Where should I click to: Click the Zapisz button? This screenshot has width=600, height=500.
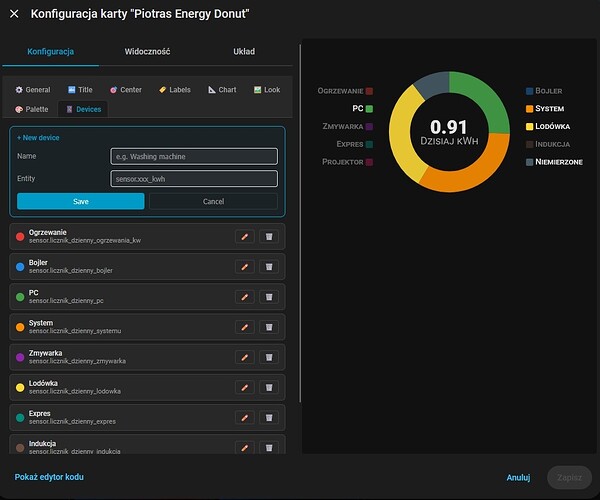click(569, 477)
